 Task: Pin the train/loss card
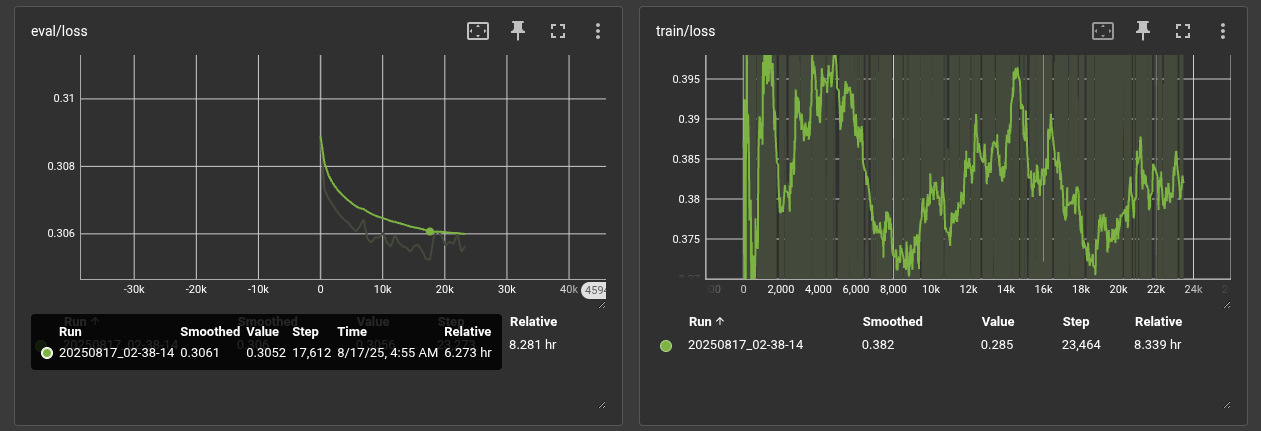(x=1143, y=31)
